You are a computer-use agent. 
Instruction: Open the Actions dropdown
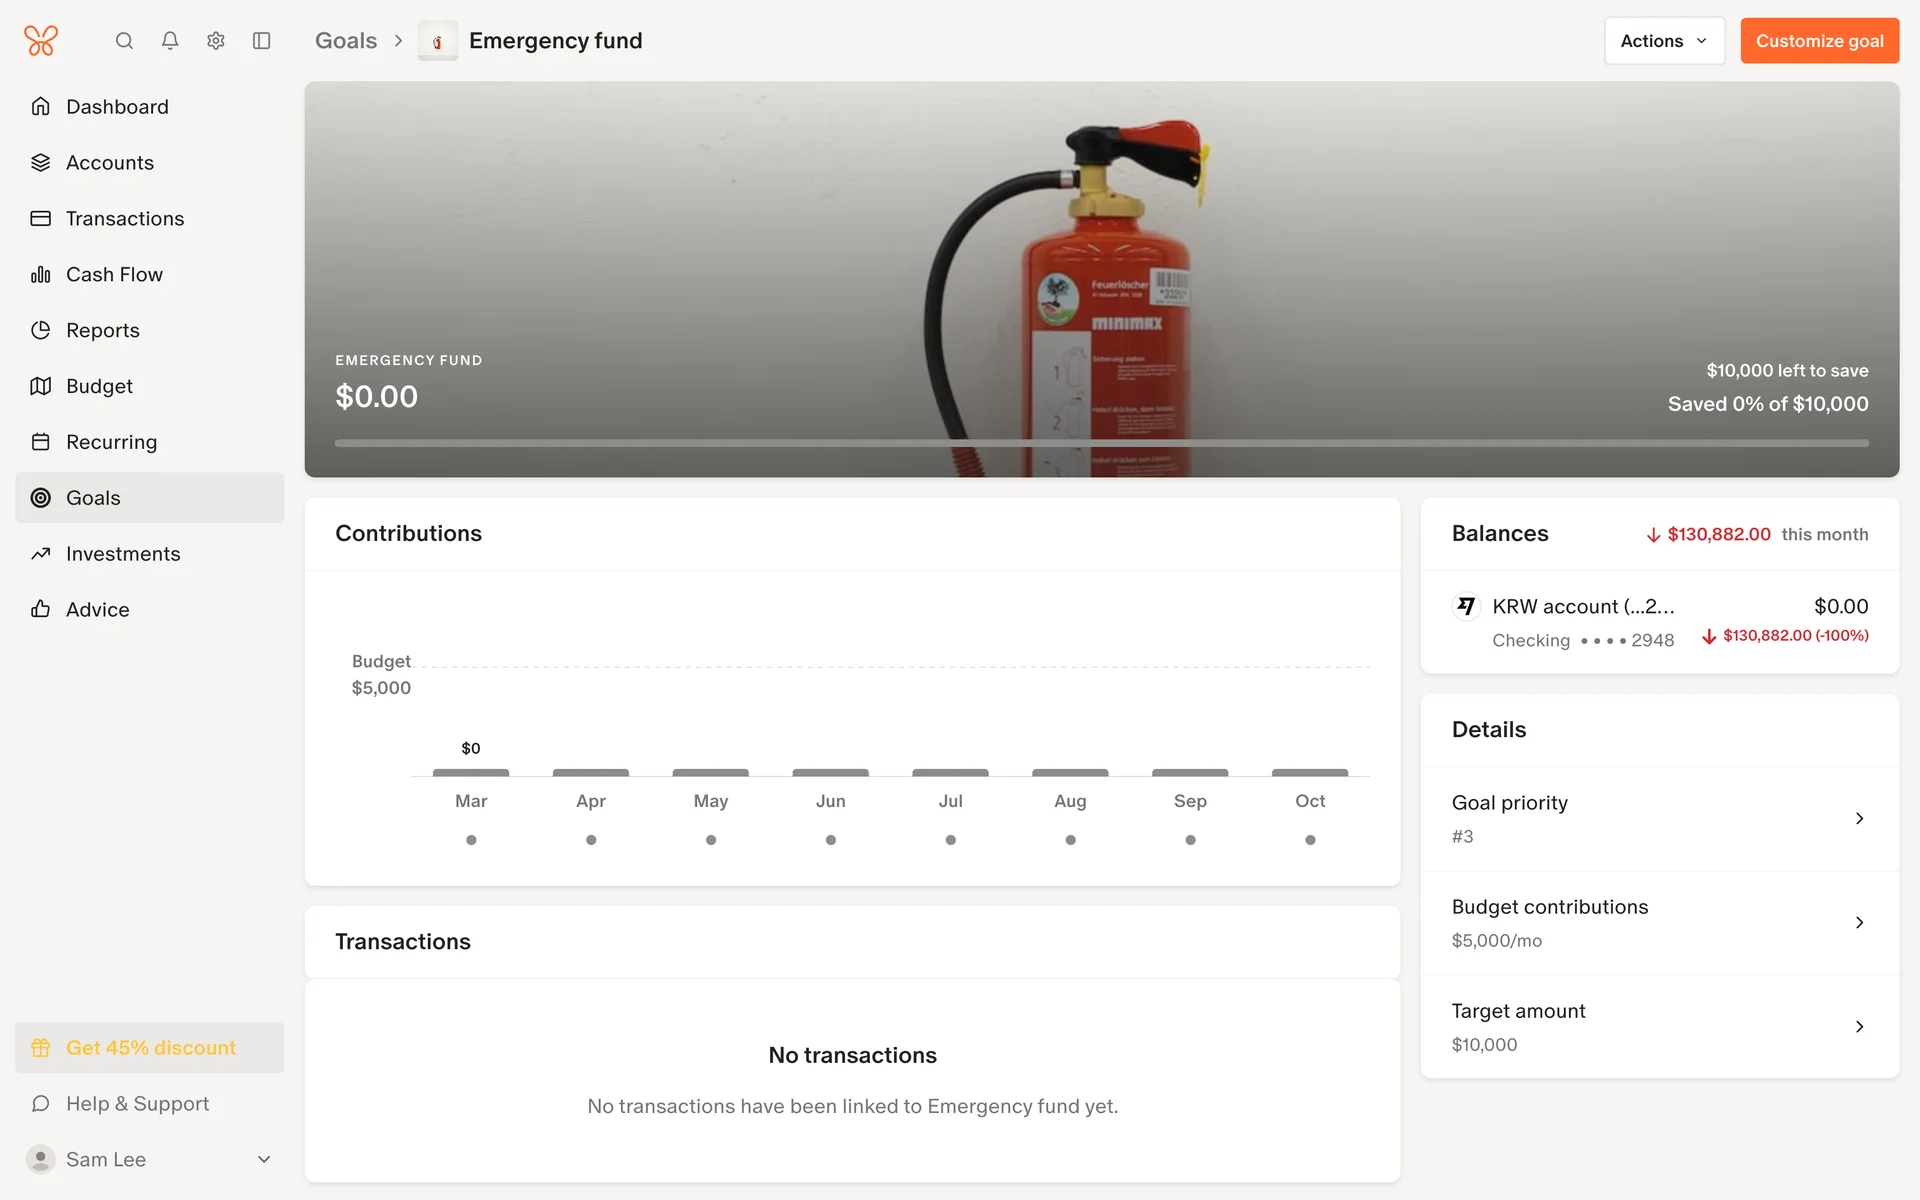pos(1663,41)
